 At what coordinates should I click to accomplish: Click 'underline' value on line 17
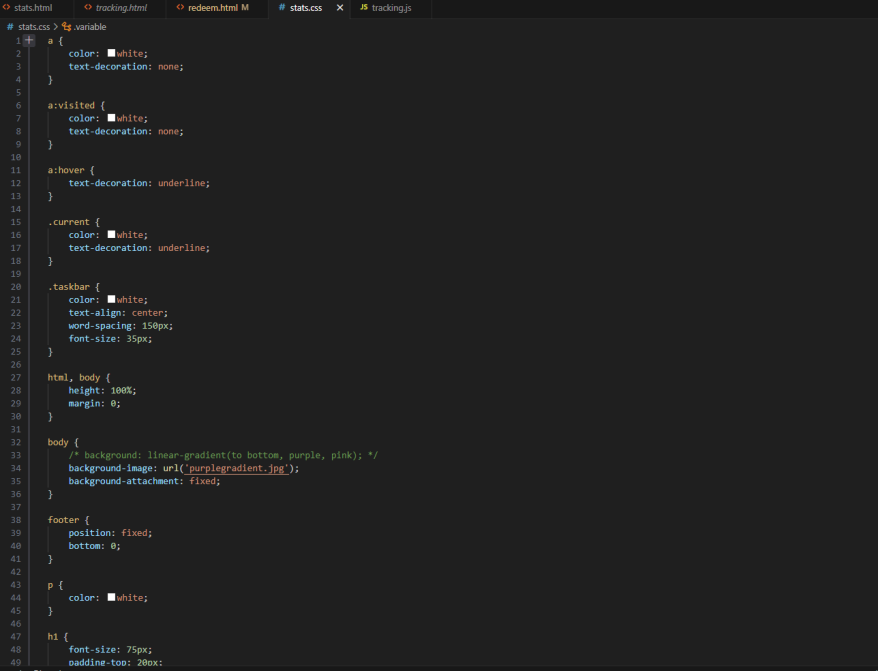pyautogui.click(x=181, y=248)
